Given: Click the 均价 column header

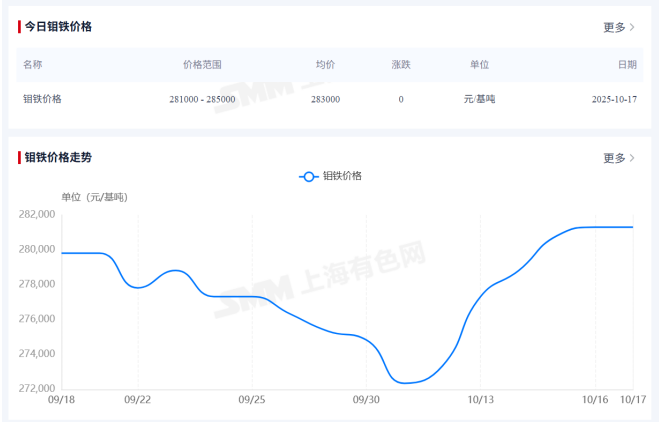Looking at the screenshot, I should click(x=325, y=64).
